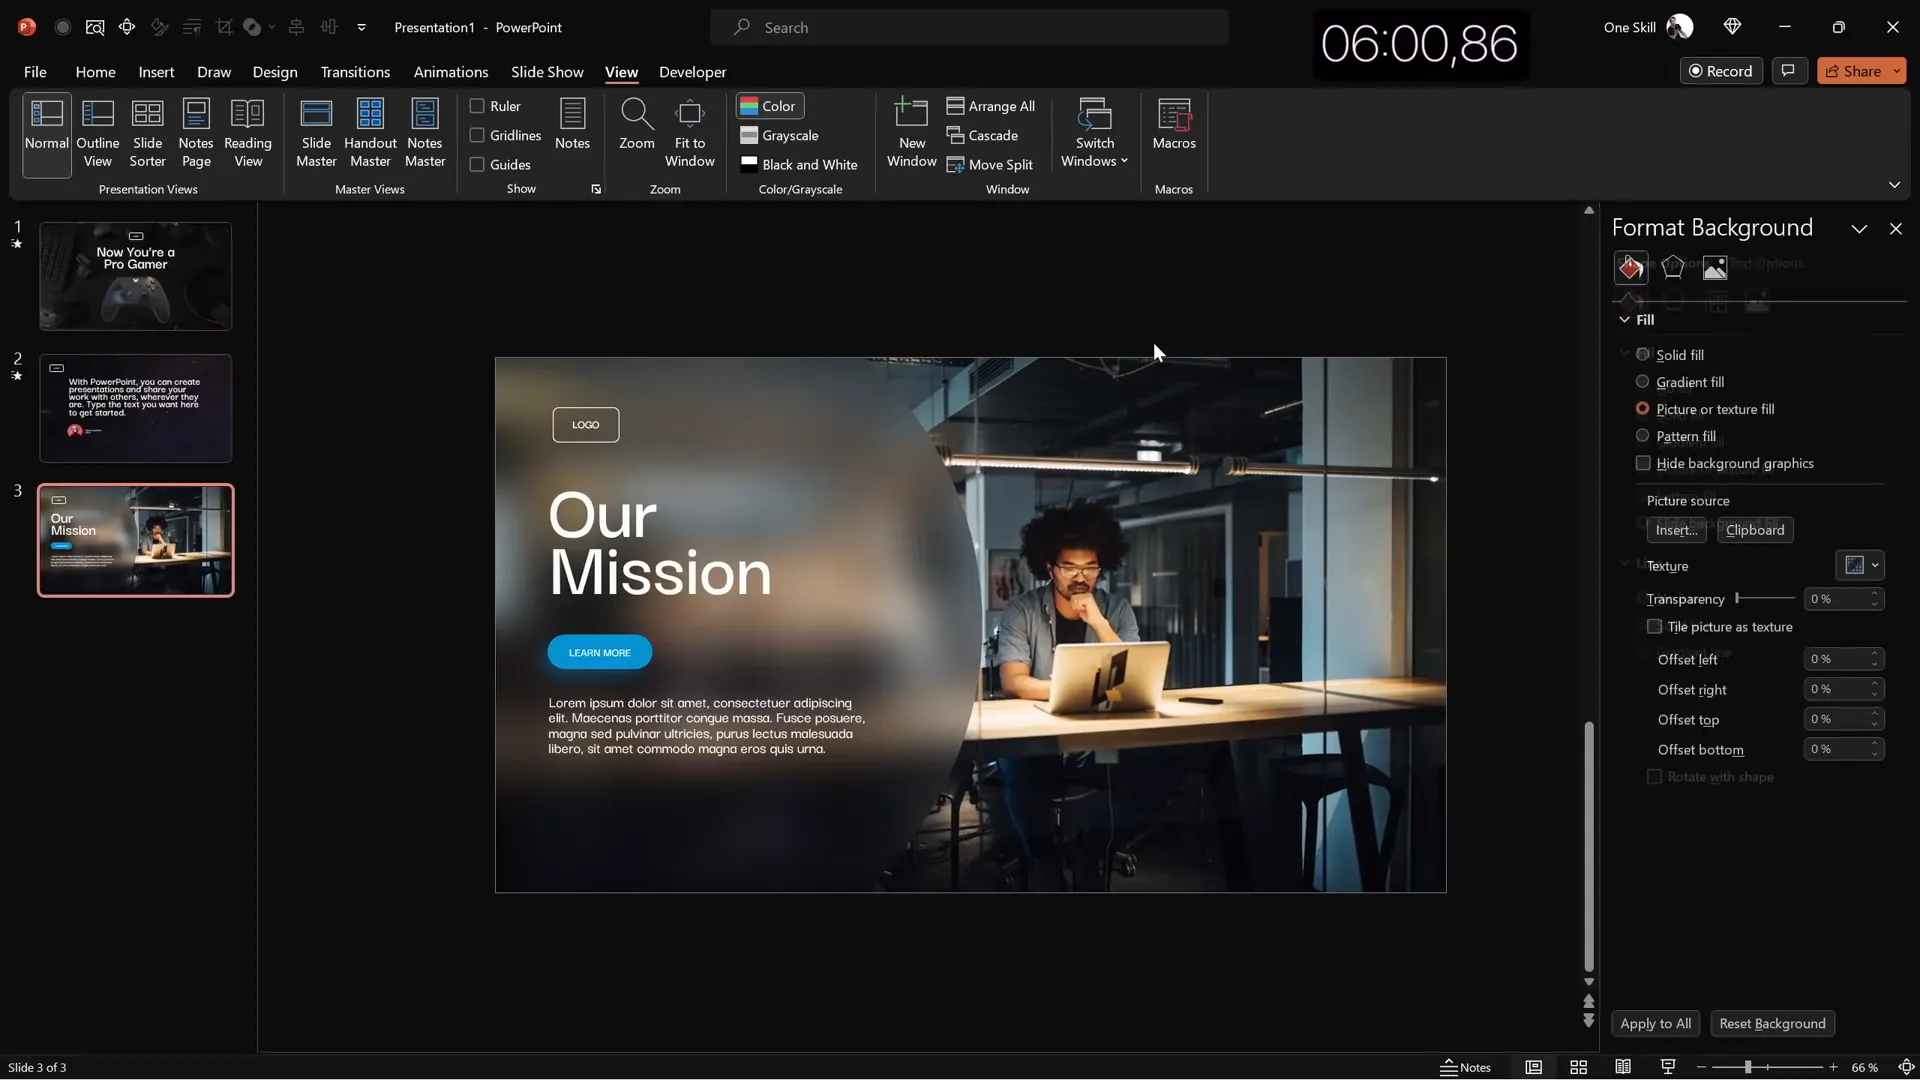
Task: Collapse the Fill section
Action: pos(1626,320)
